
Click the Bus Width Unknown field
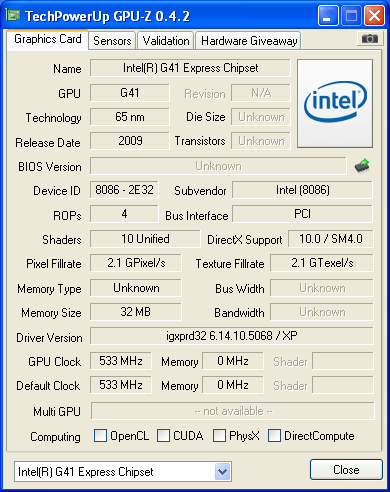click(322, 288)
